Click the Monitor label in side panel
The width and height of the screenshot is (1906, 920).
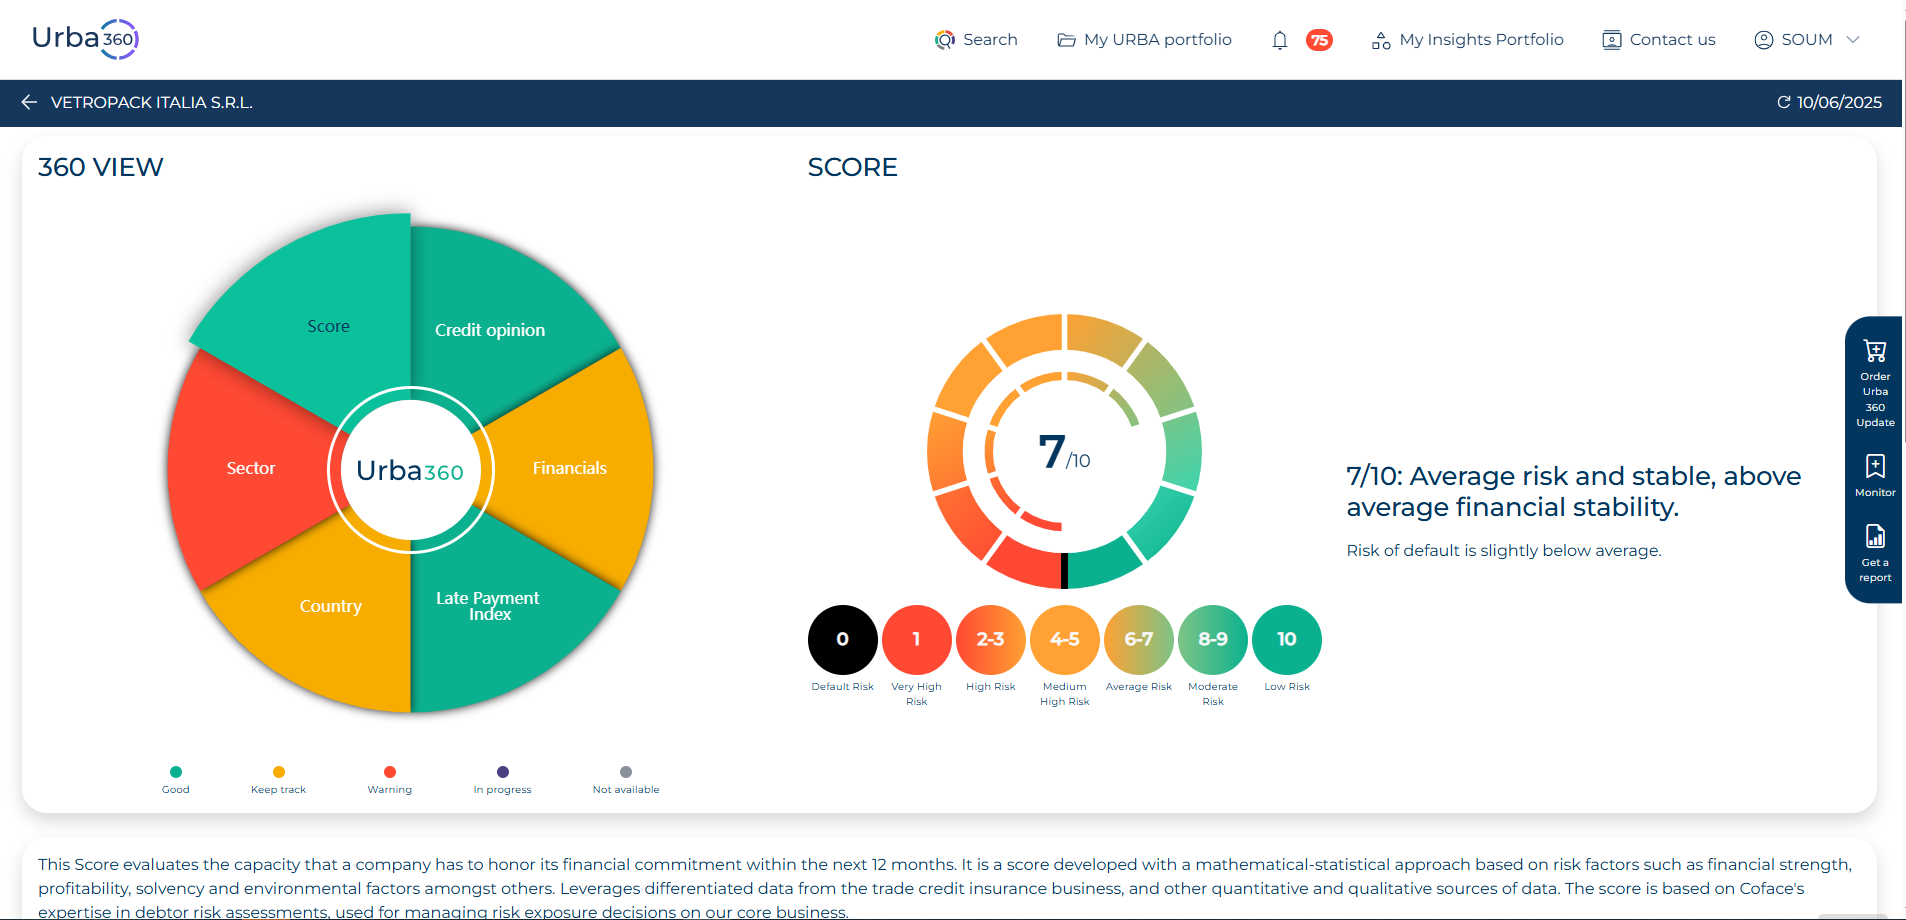click(x=1875, y=493)
